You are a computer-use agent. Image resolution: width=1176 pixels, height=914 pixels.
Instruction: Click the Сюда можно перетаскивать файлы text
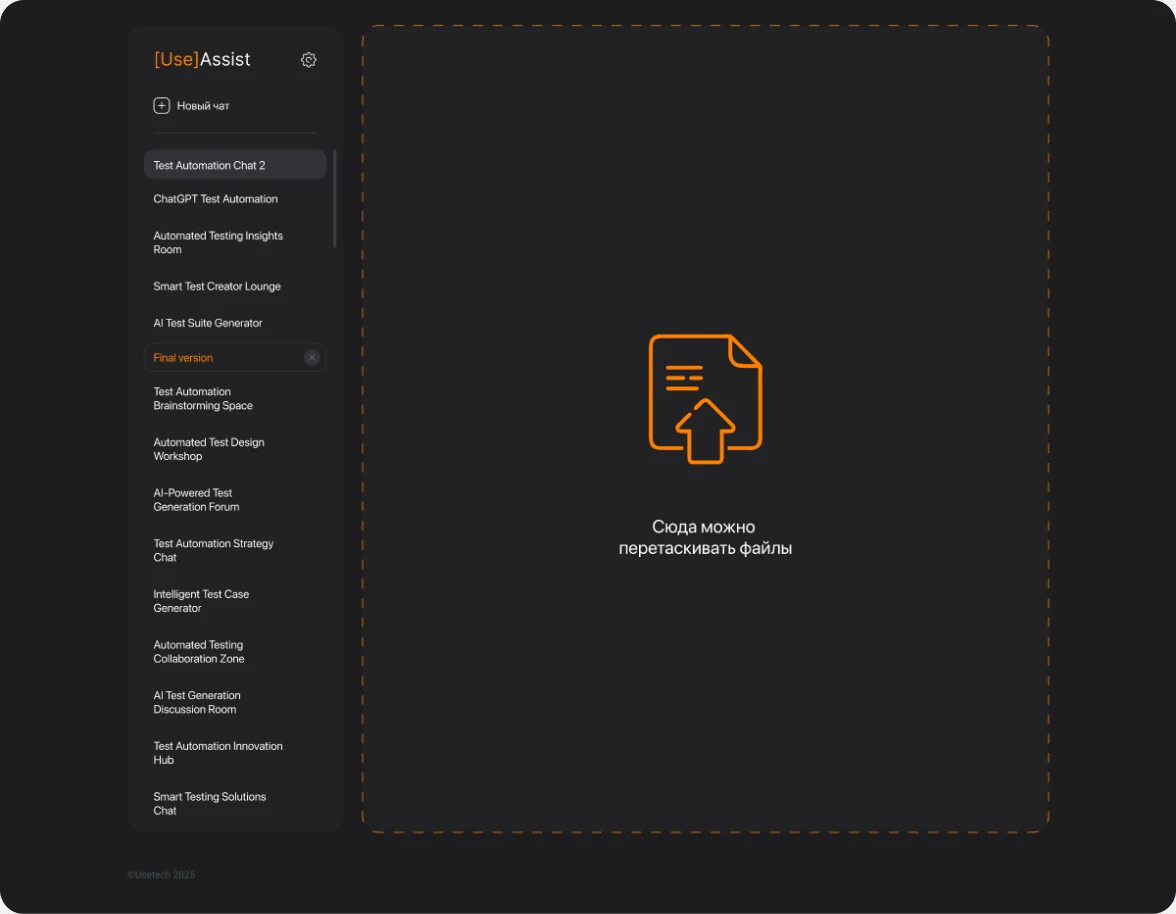click(x=705, y=537)
